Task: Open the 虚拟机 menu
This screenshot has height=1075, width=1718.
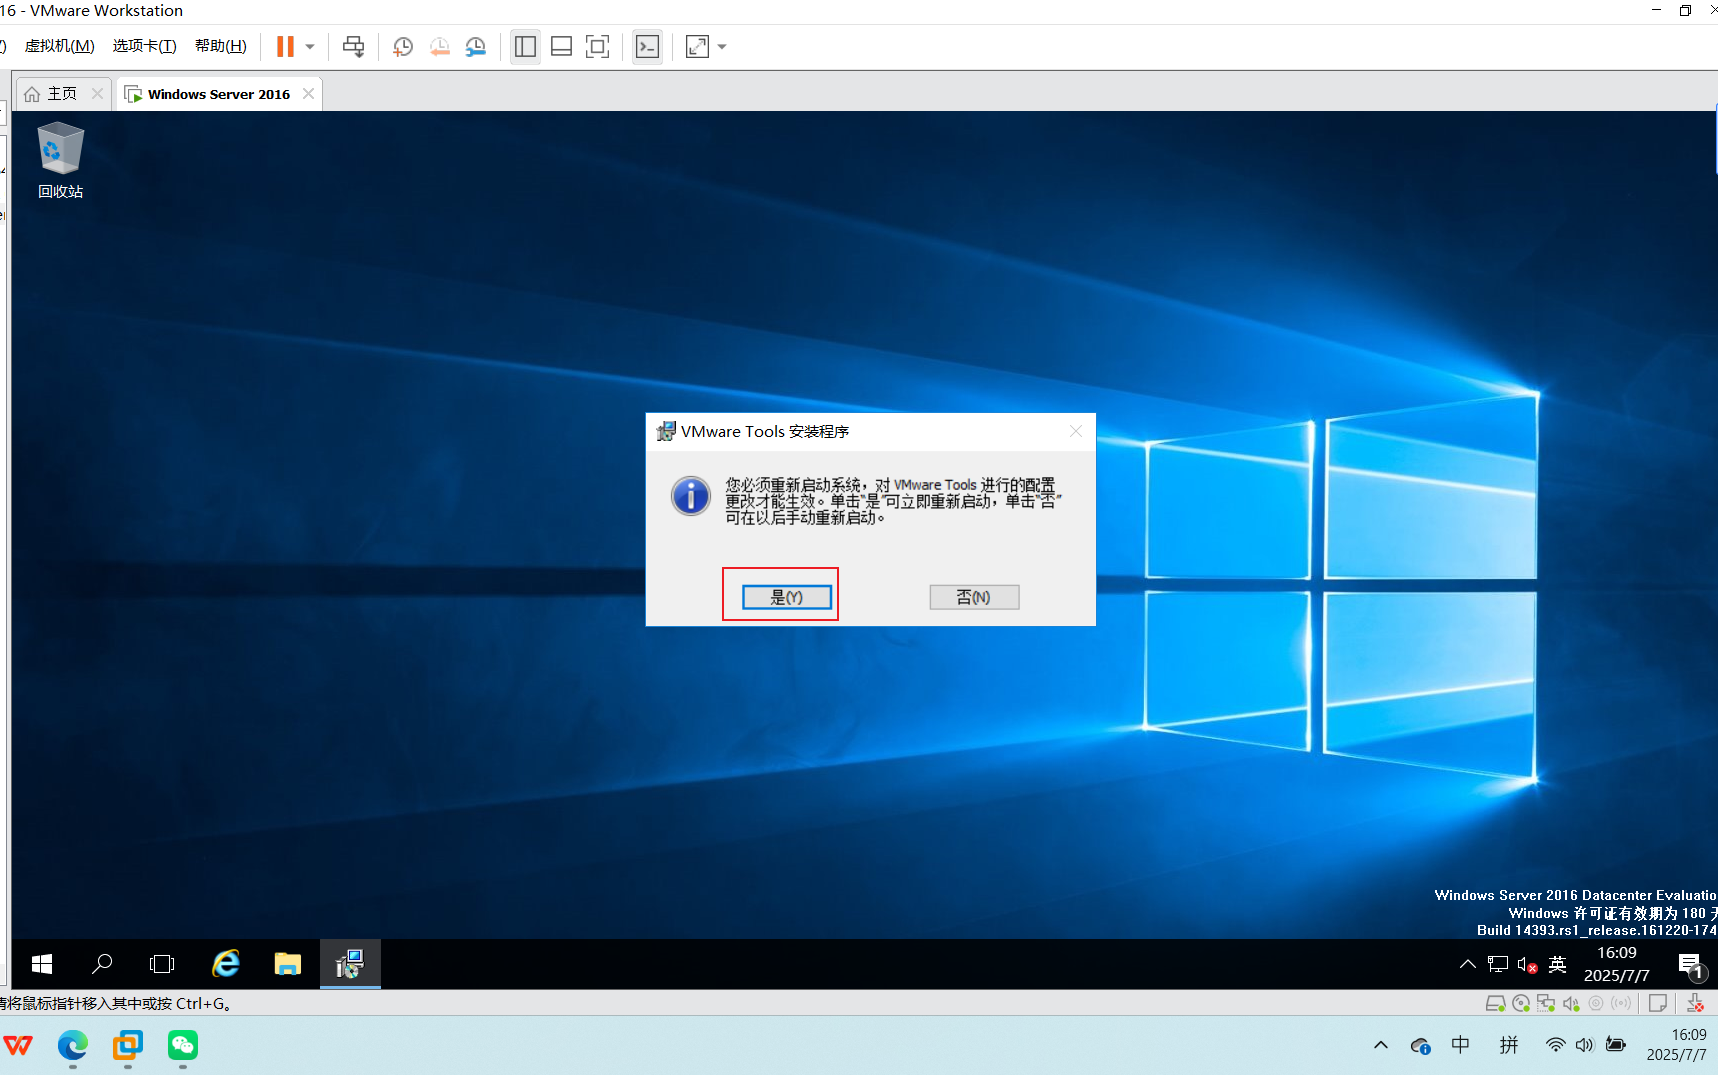Action: click(60, 45)
